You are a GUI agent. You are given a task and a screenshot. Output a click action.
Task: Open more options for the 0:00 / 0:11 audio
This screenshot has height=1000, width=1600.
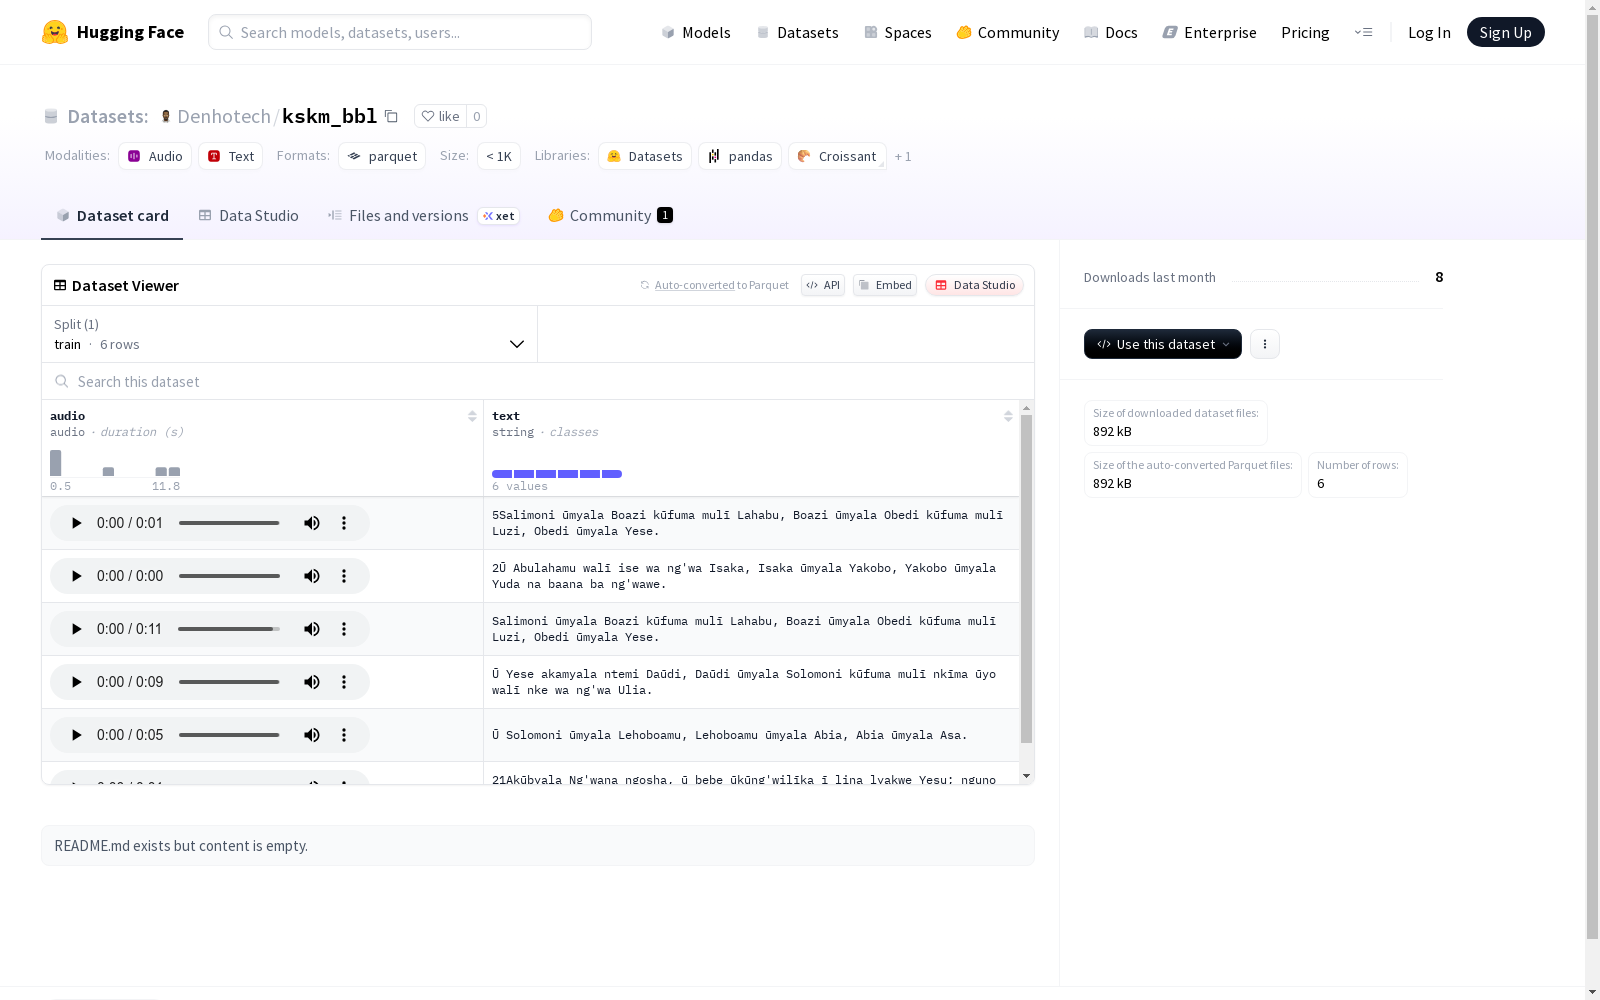344,629
